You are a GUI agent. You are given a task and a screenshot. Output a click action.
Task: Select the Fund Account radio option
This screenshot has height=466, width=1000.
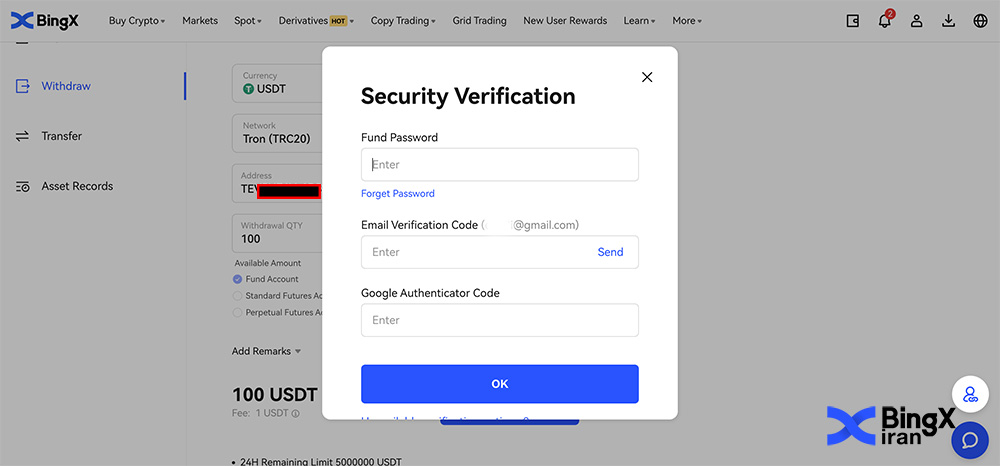(x=238, y=279)
